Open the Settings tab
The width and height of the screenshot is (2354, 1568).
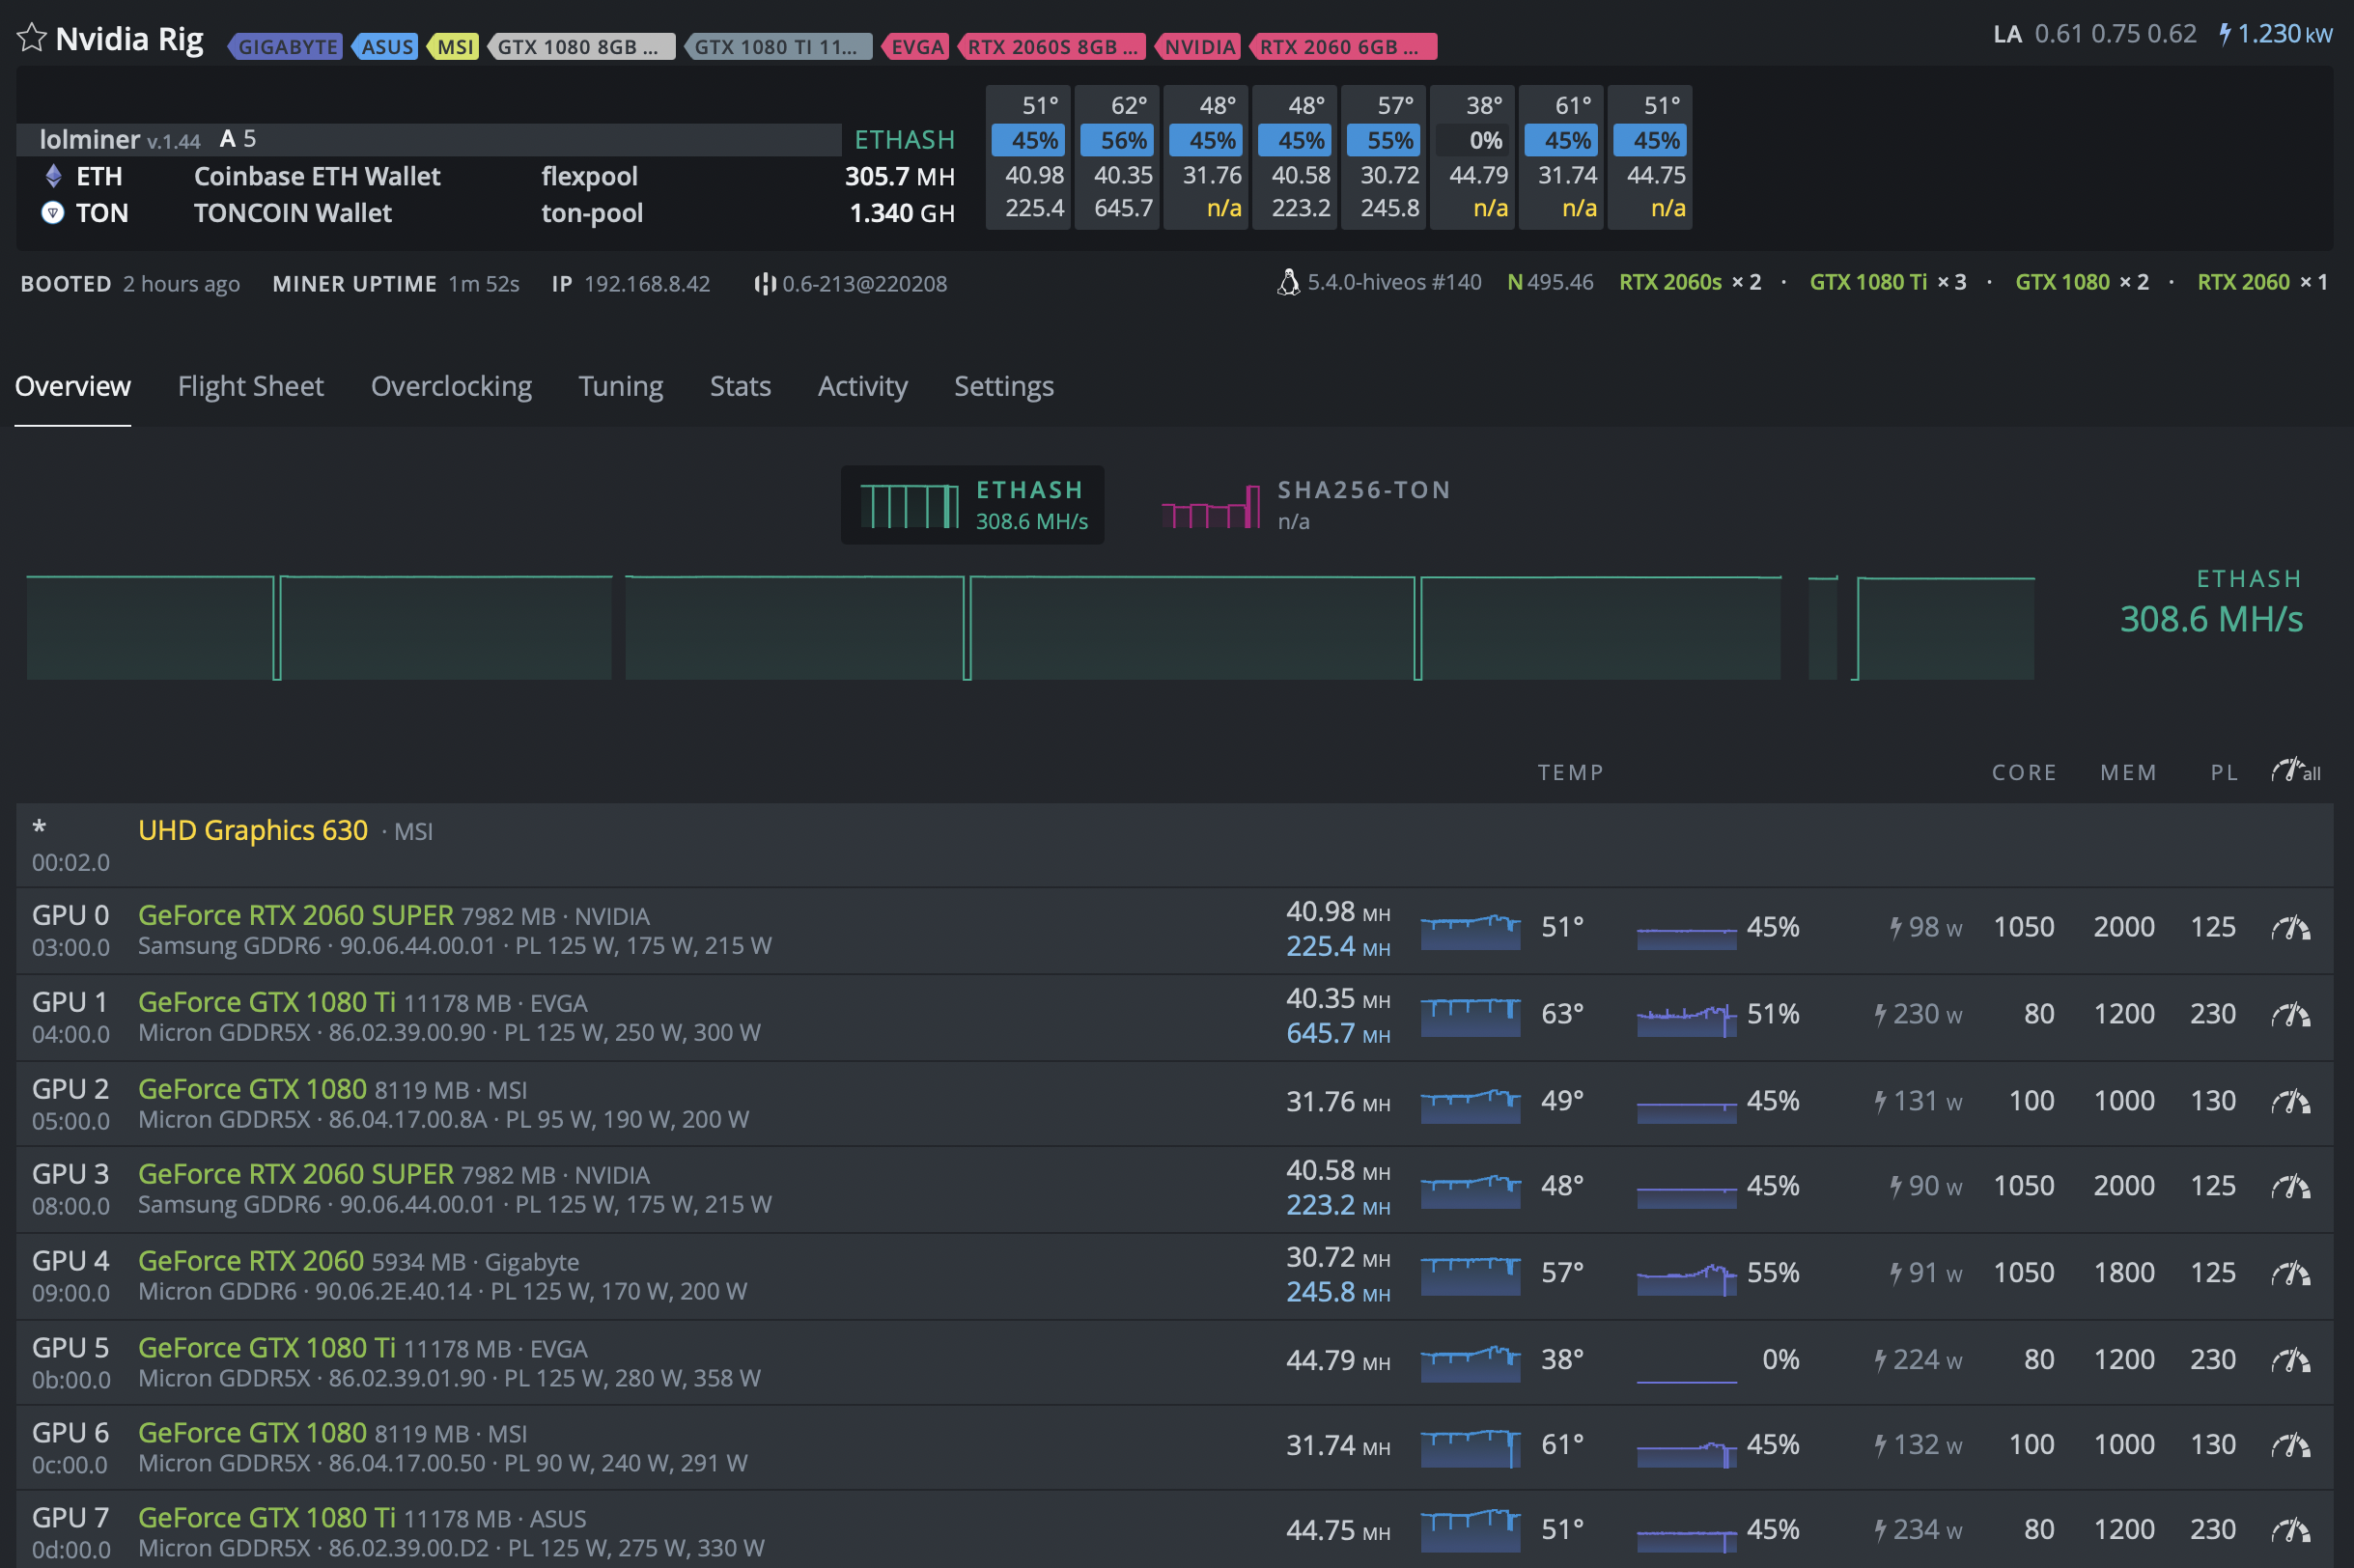(x=1003, y=386)
